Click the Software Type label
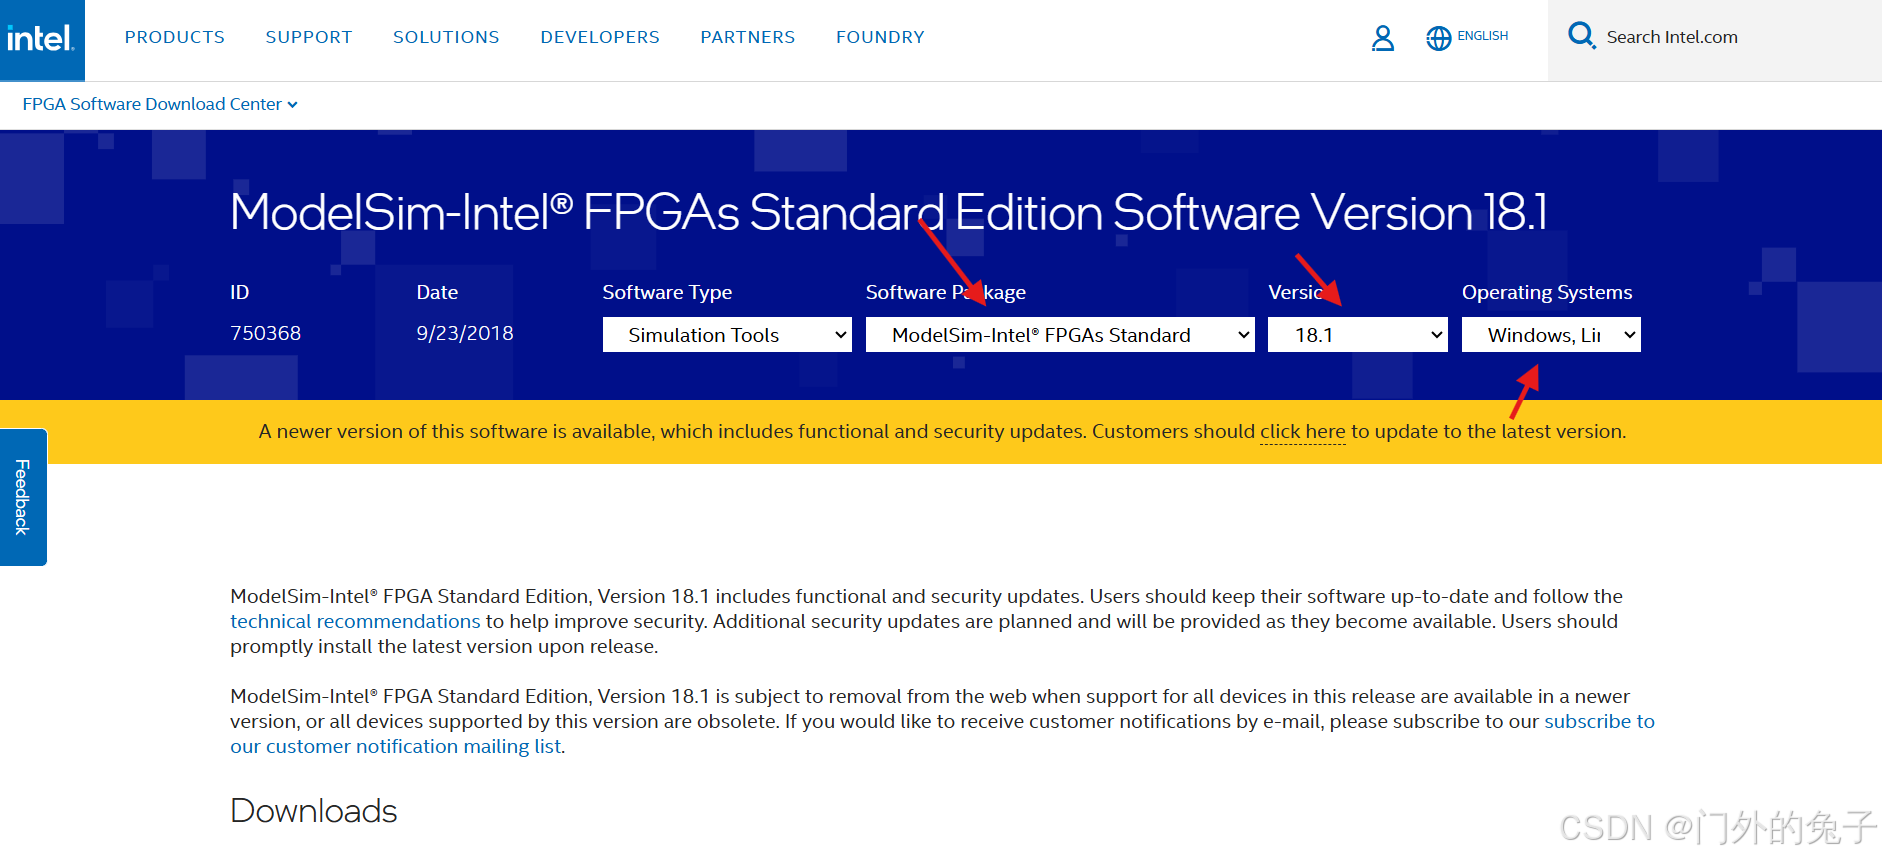This screenshot has width=1882, height=860. point(667,292)
